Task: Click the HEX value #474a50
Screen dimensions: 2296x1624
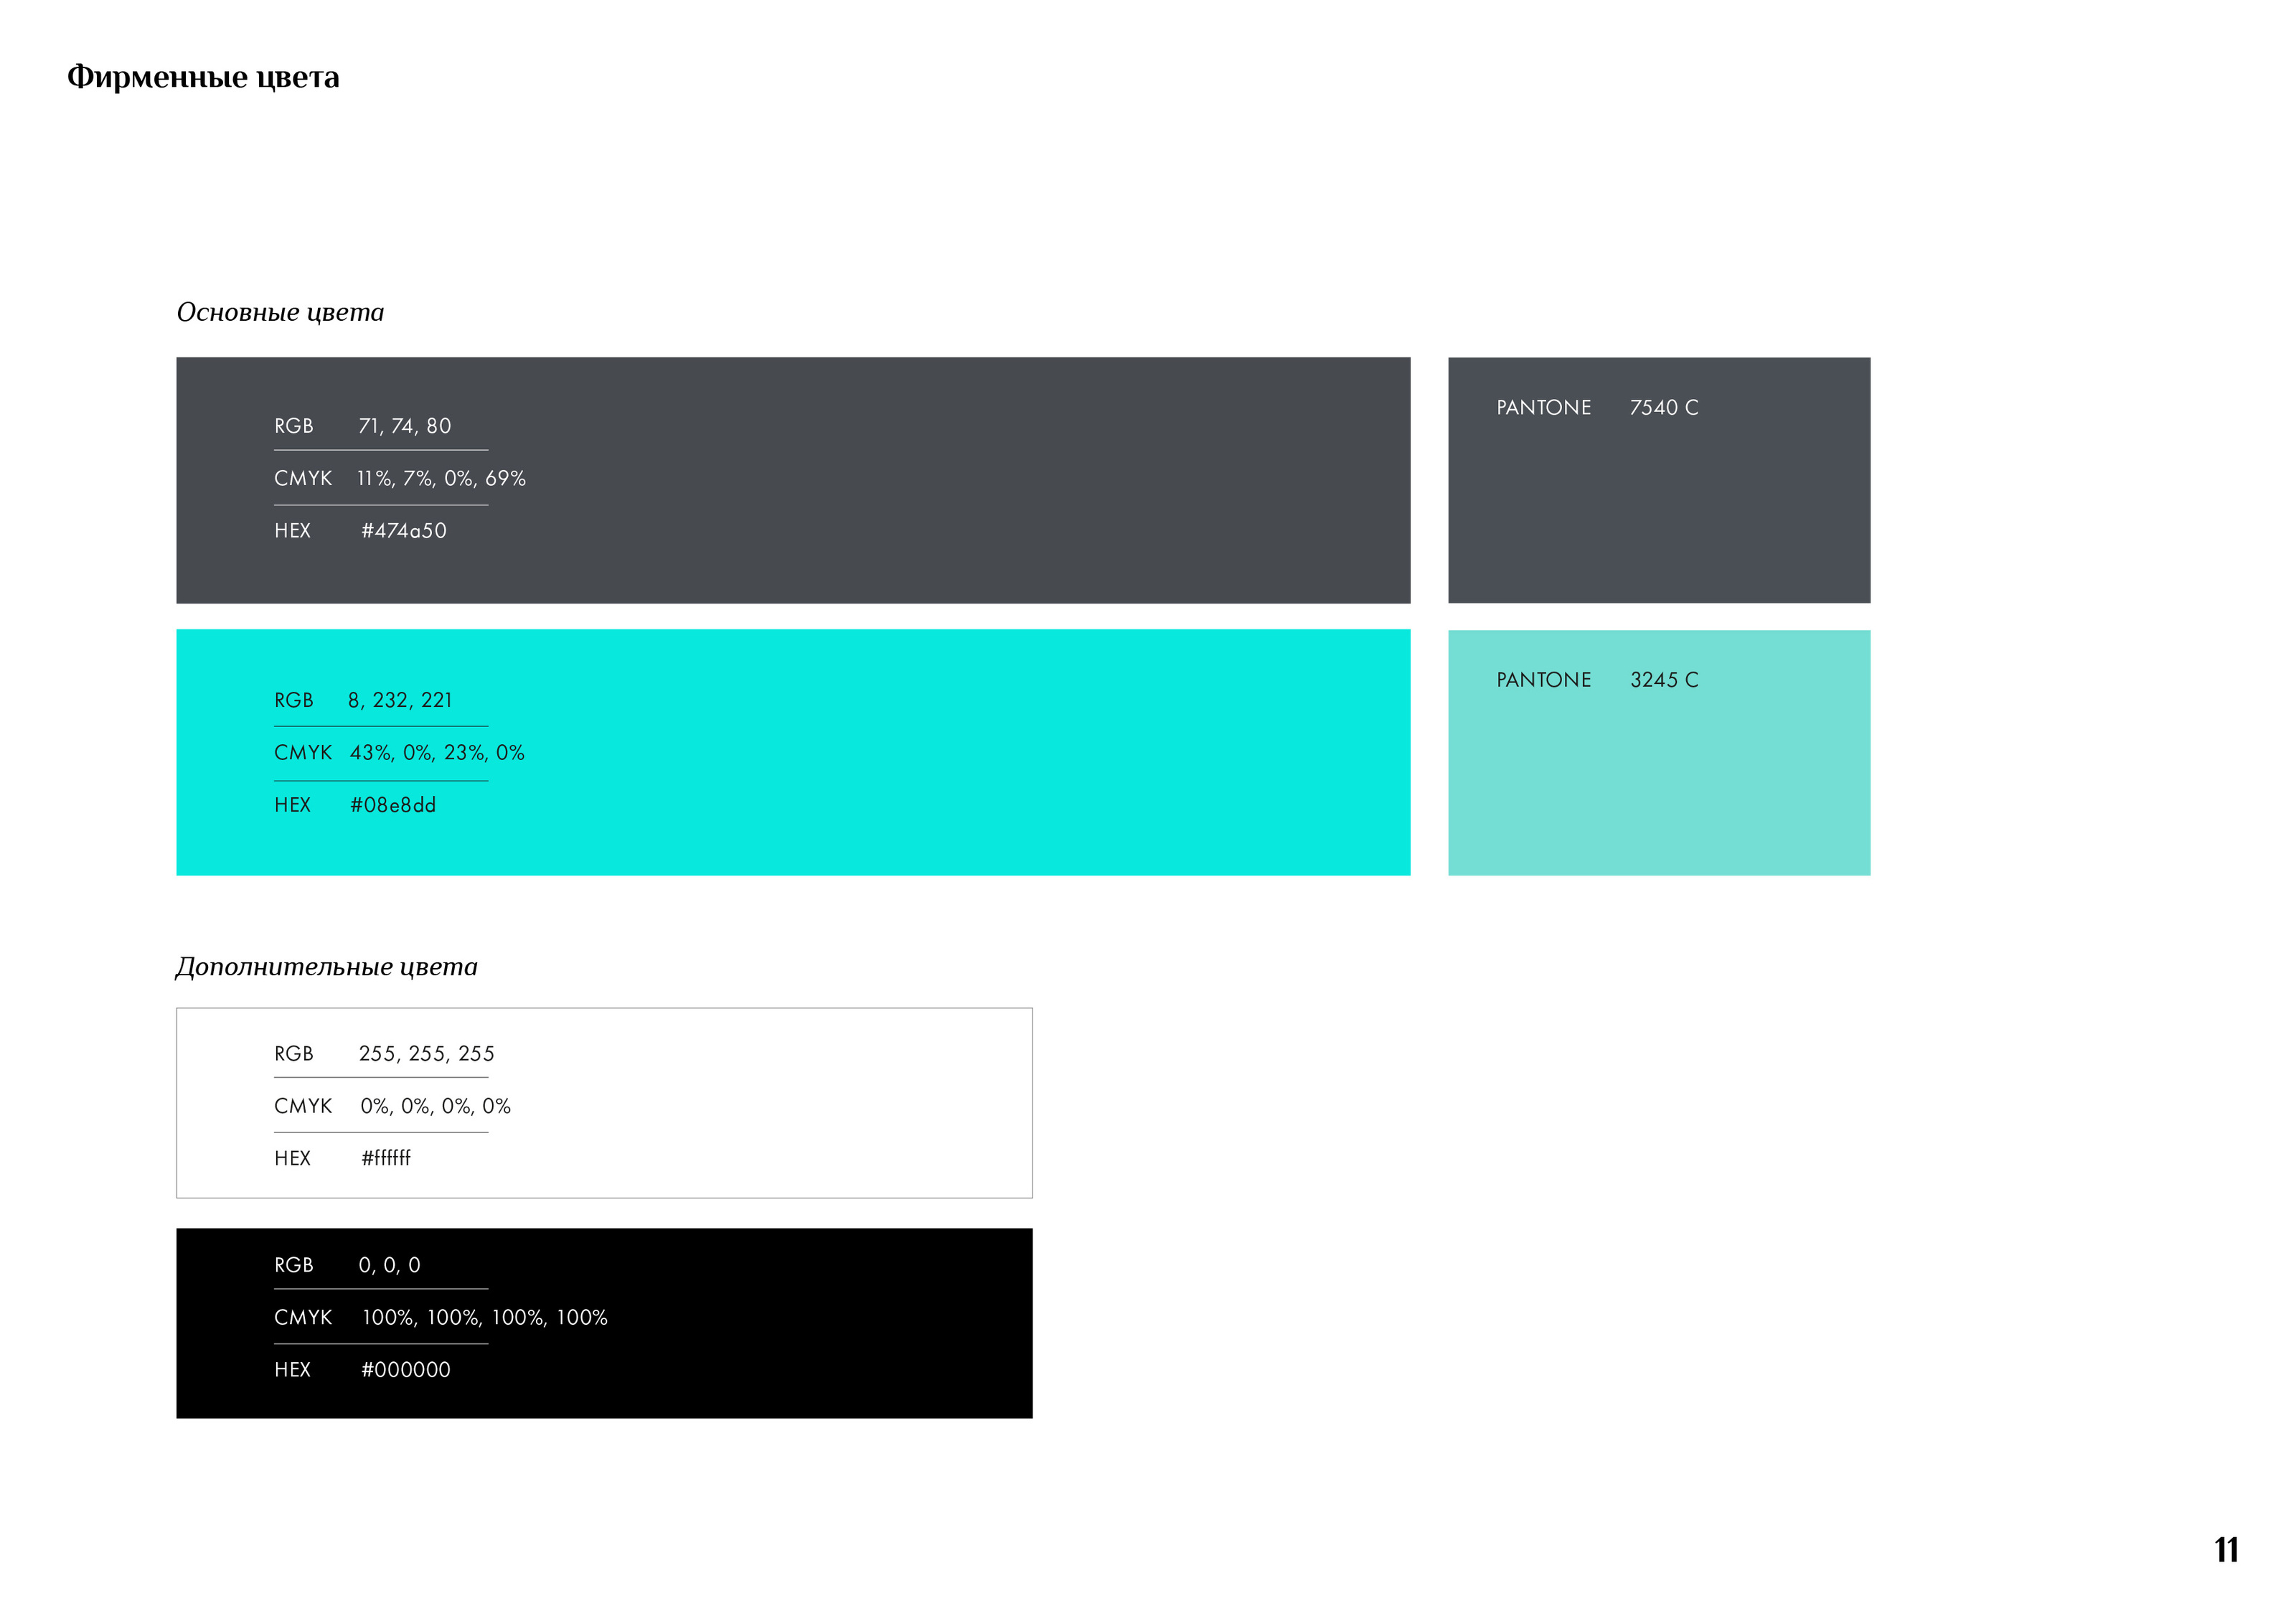Action: point(403,531)
